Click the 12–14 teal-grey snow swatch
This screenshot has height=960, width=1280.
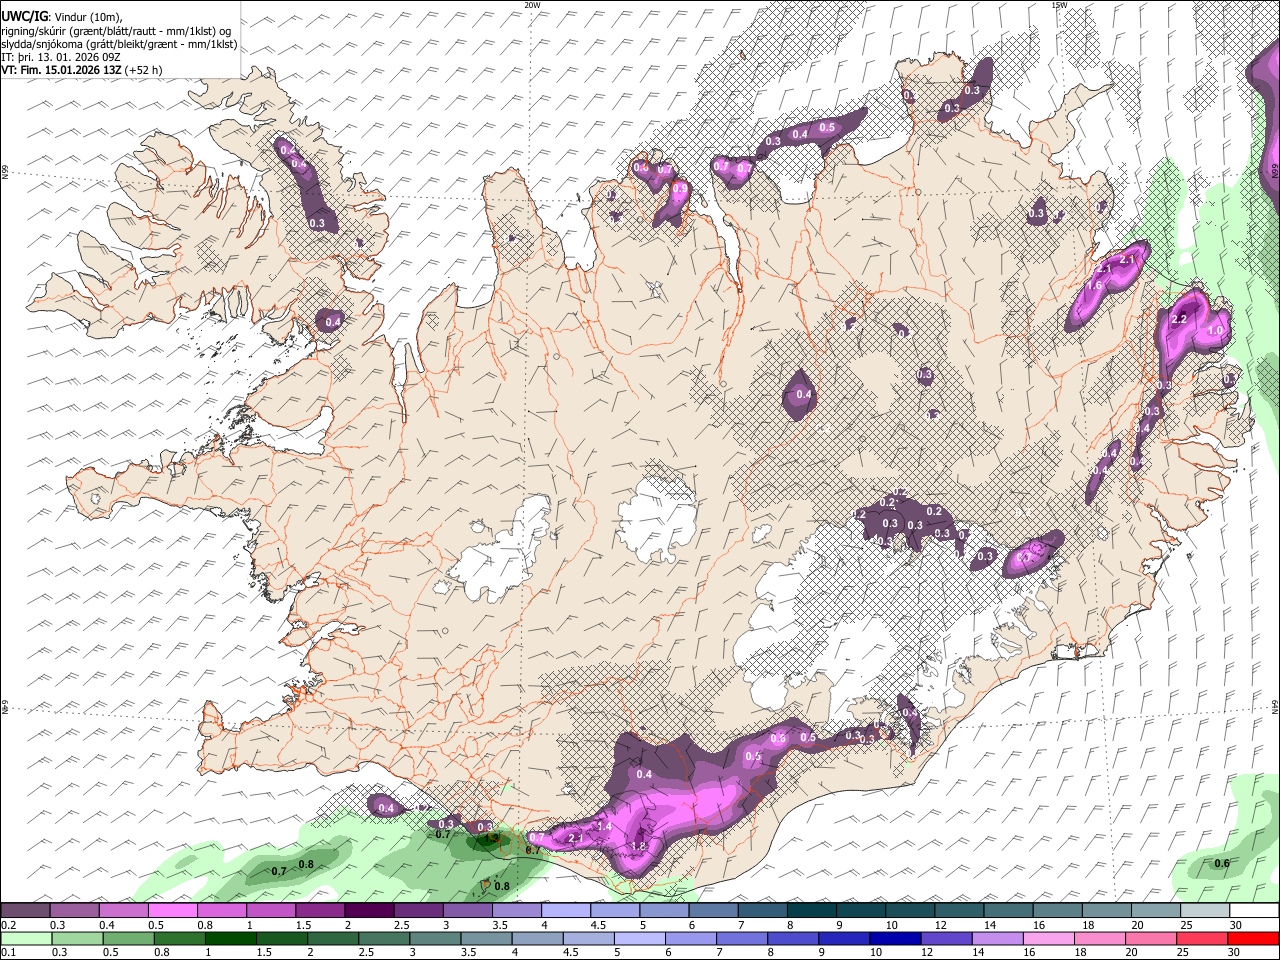[961, 910]
